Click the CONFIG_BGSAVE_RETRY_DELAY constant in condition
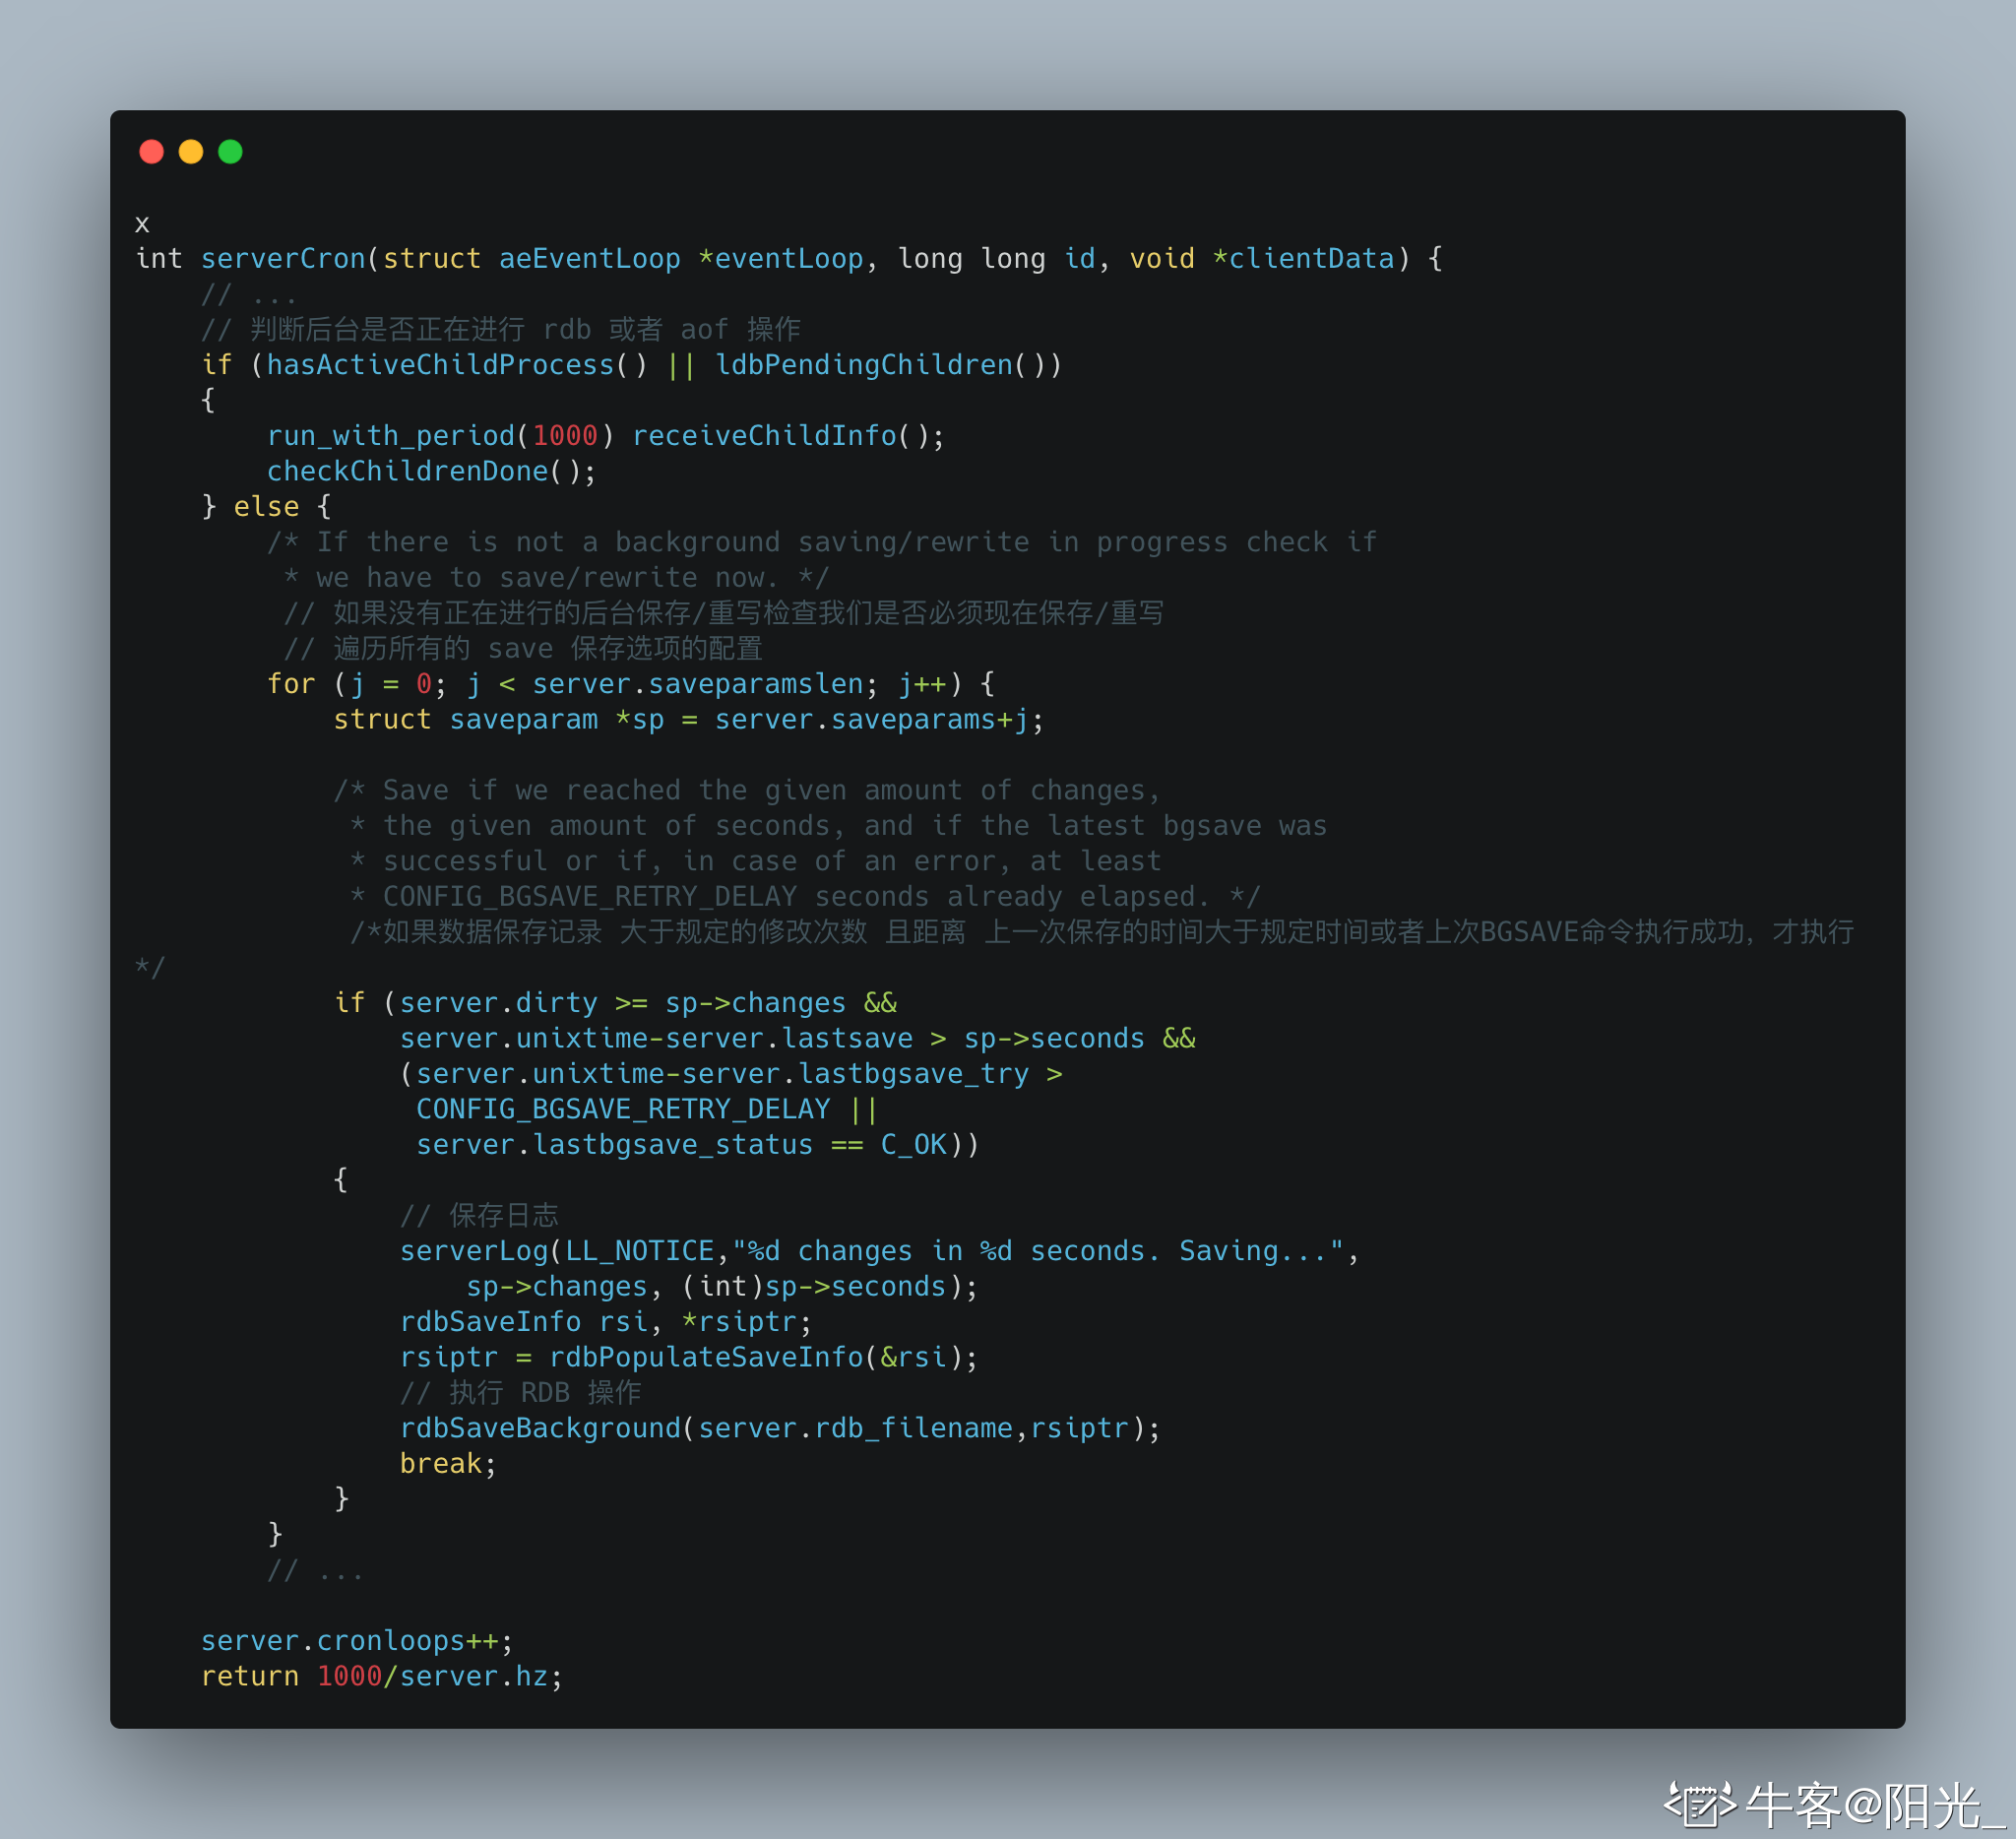The width and height of the screenshot is (2016, 1839). click(623, 1109)
